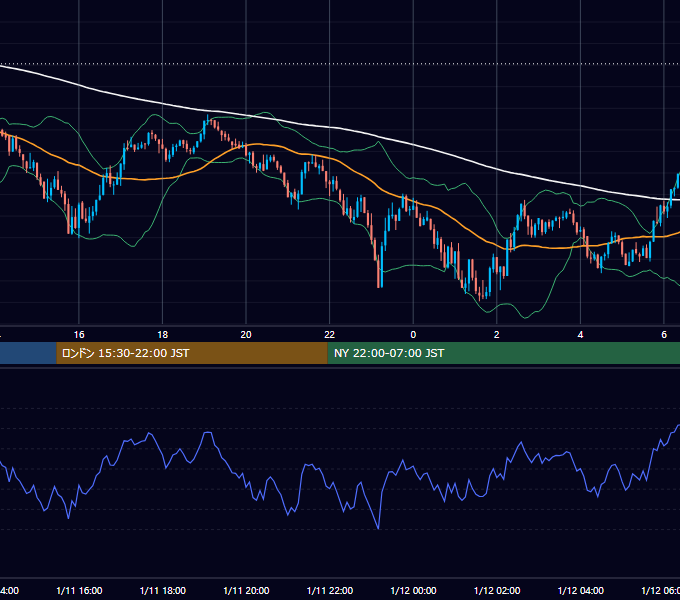Click the 2 hour label on the price chart axis
The width and height of the screenshot is (680, 600).
pos(497,335)
